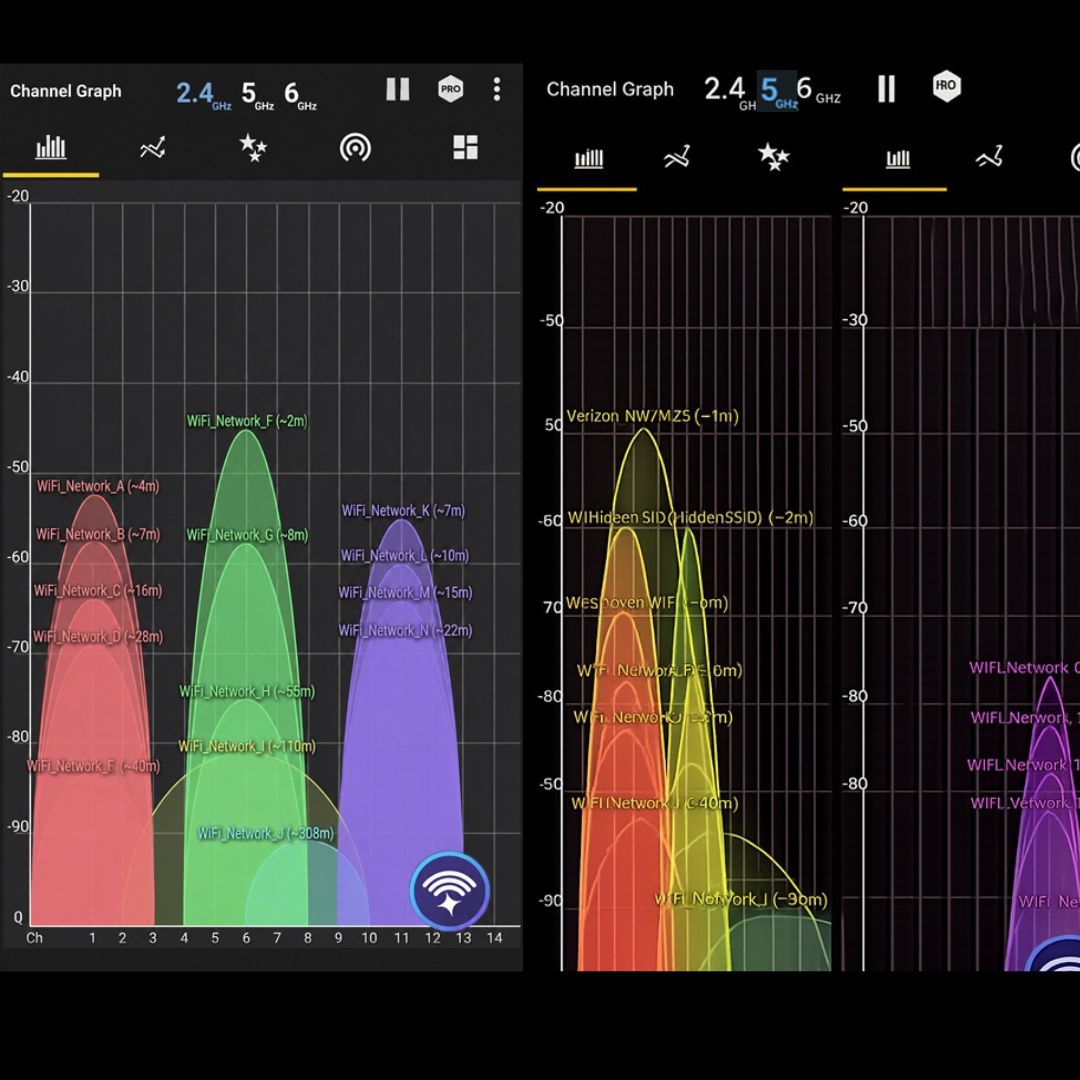Open bar chart channel graph tab in left panel
1080x1080 pixels.
tap(51, 147)
